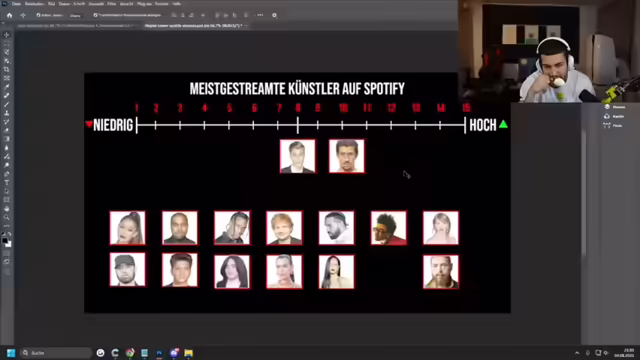The width and height of the screenshot is (640, 360).
Task: Select the Object Selection tool
Action: 7,61
